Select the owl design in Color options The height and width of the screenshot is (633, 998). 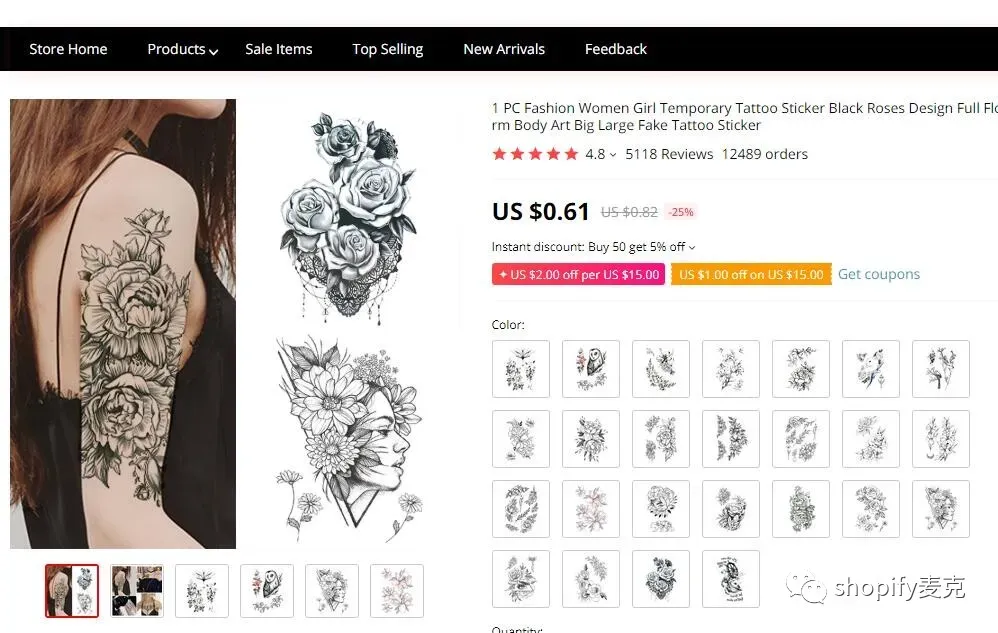point(590,369)
